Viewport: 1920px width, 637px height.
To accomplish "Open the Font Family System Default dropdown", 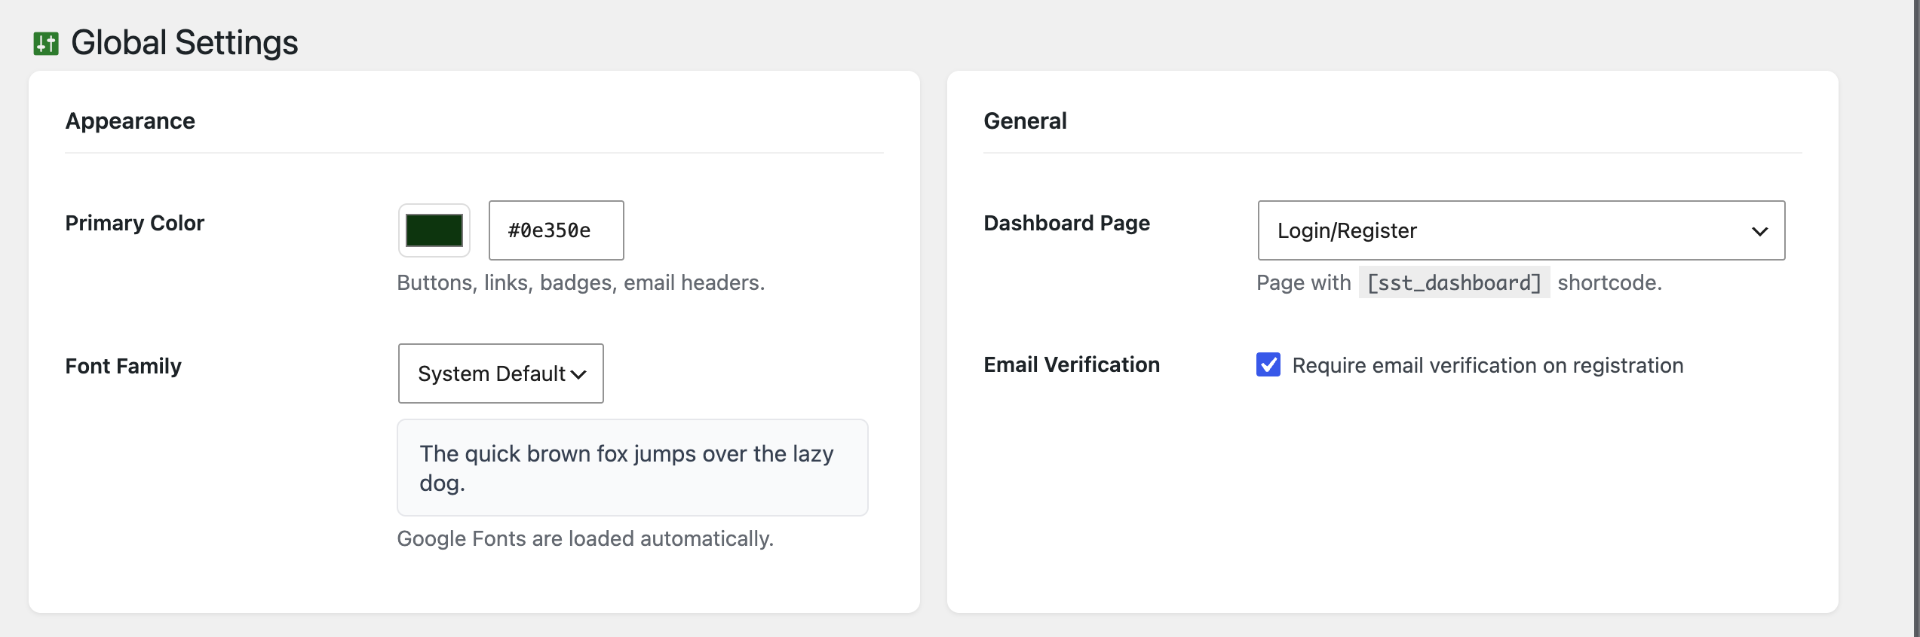I will 501,373.
